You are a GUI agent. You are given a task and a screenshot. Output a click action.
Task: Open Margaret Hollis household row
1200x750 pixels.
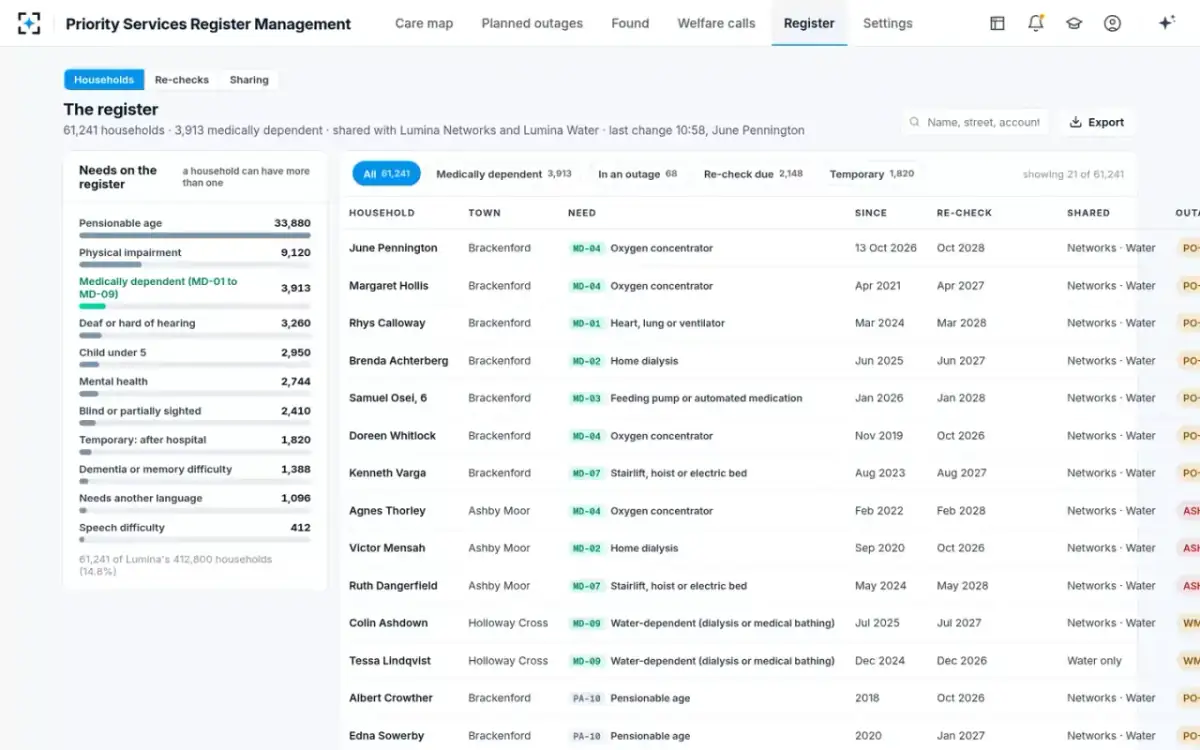770,286
